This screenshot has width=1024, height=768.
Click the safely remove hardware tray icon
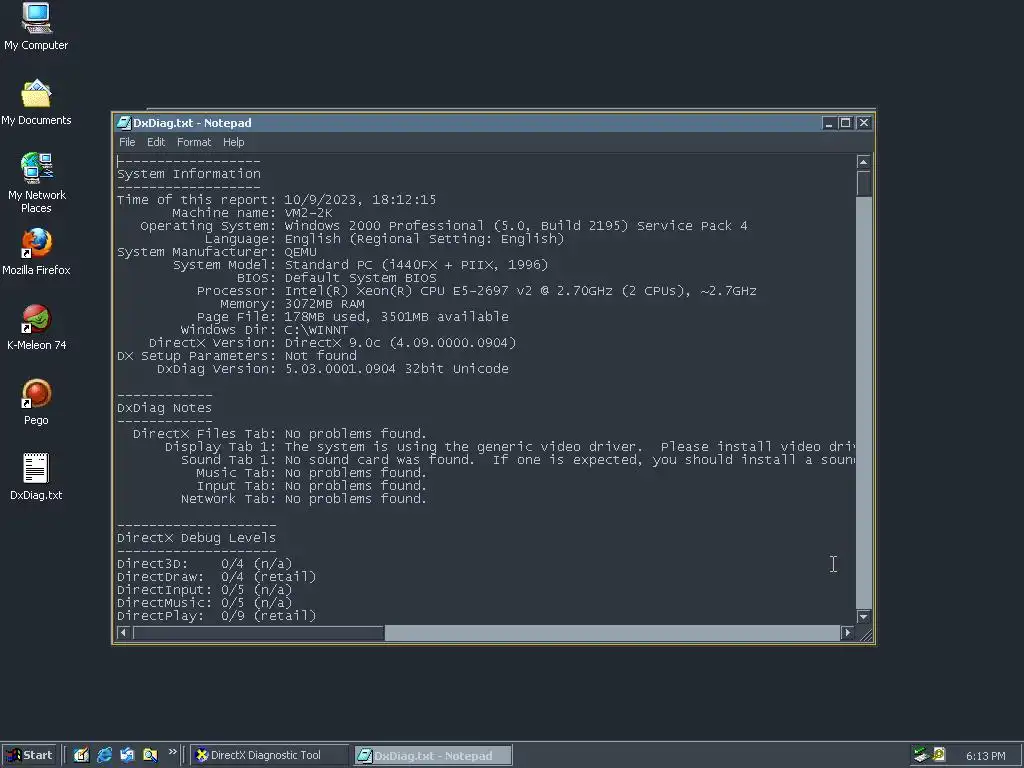tap(921, 755)
